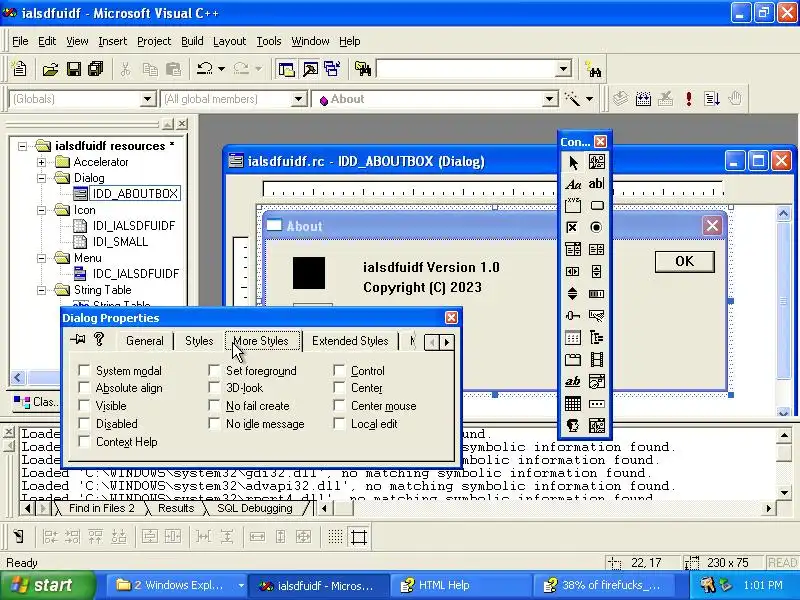
Task: Open the About members dropdown arrow
Action: (550, 99)
